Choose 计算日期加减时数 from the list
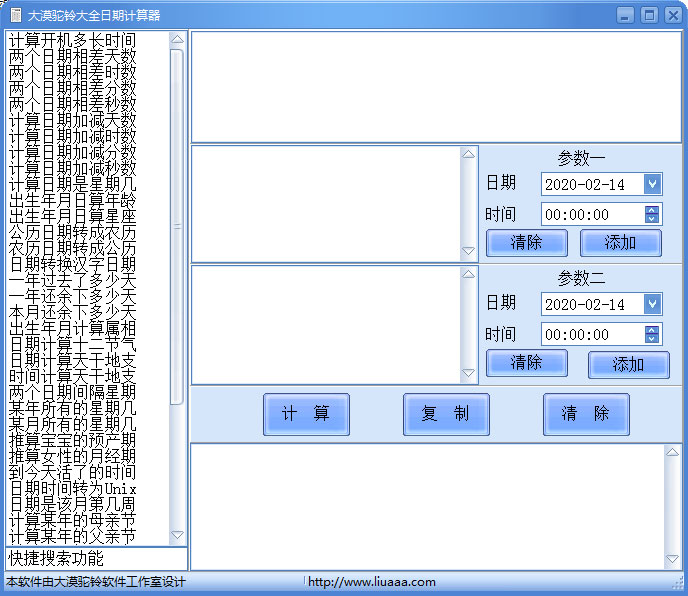Image resolution: width=688 pixels, height=596 pixels. pyautogui.click(x=72, y=137)
